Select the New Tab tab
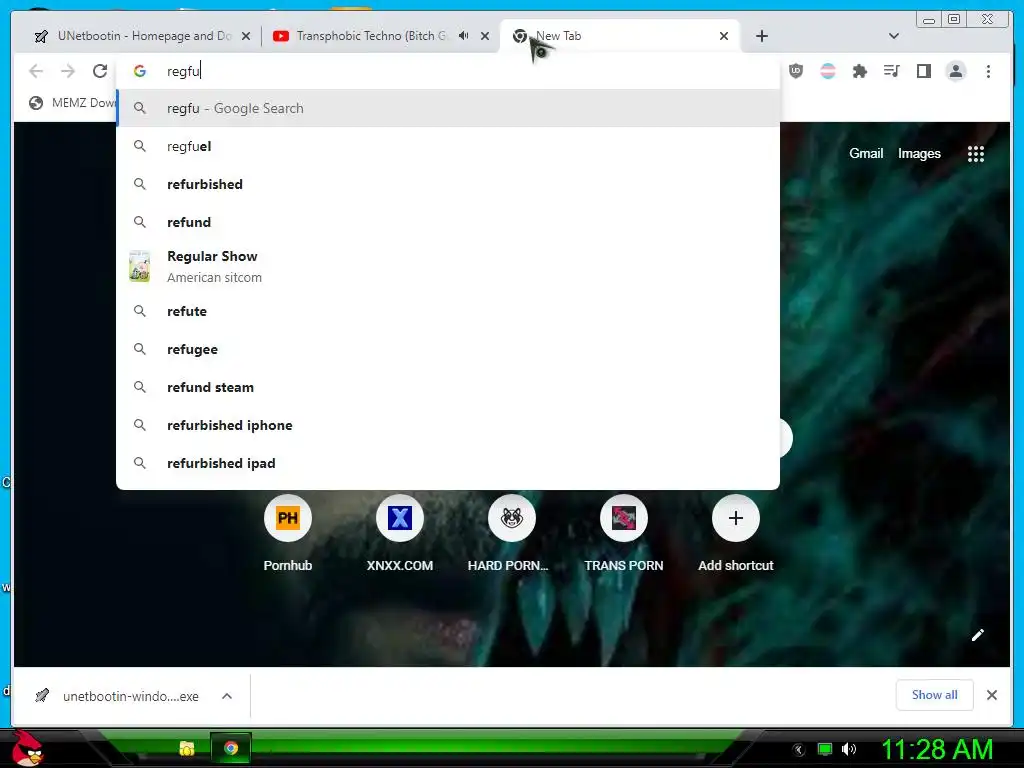Image resolution: width=1024 pixels, height=768 pixels. pos(620,36)
